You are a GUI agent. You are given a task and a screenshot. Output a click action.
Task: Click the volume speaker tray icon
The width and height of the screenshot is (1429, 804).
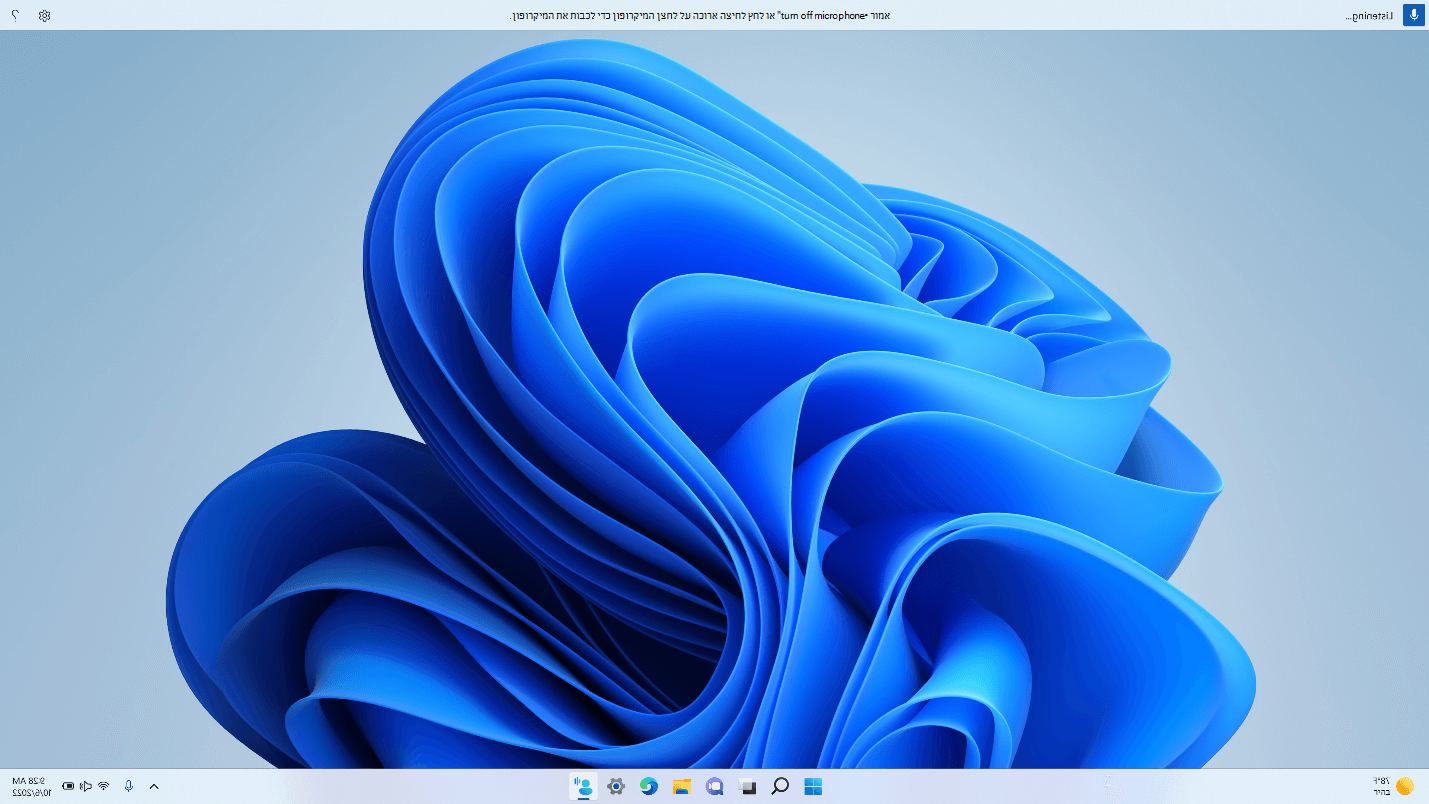86,786
